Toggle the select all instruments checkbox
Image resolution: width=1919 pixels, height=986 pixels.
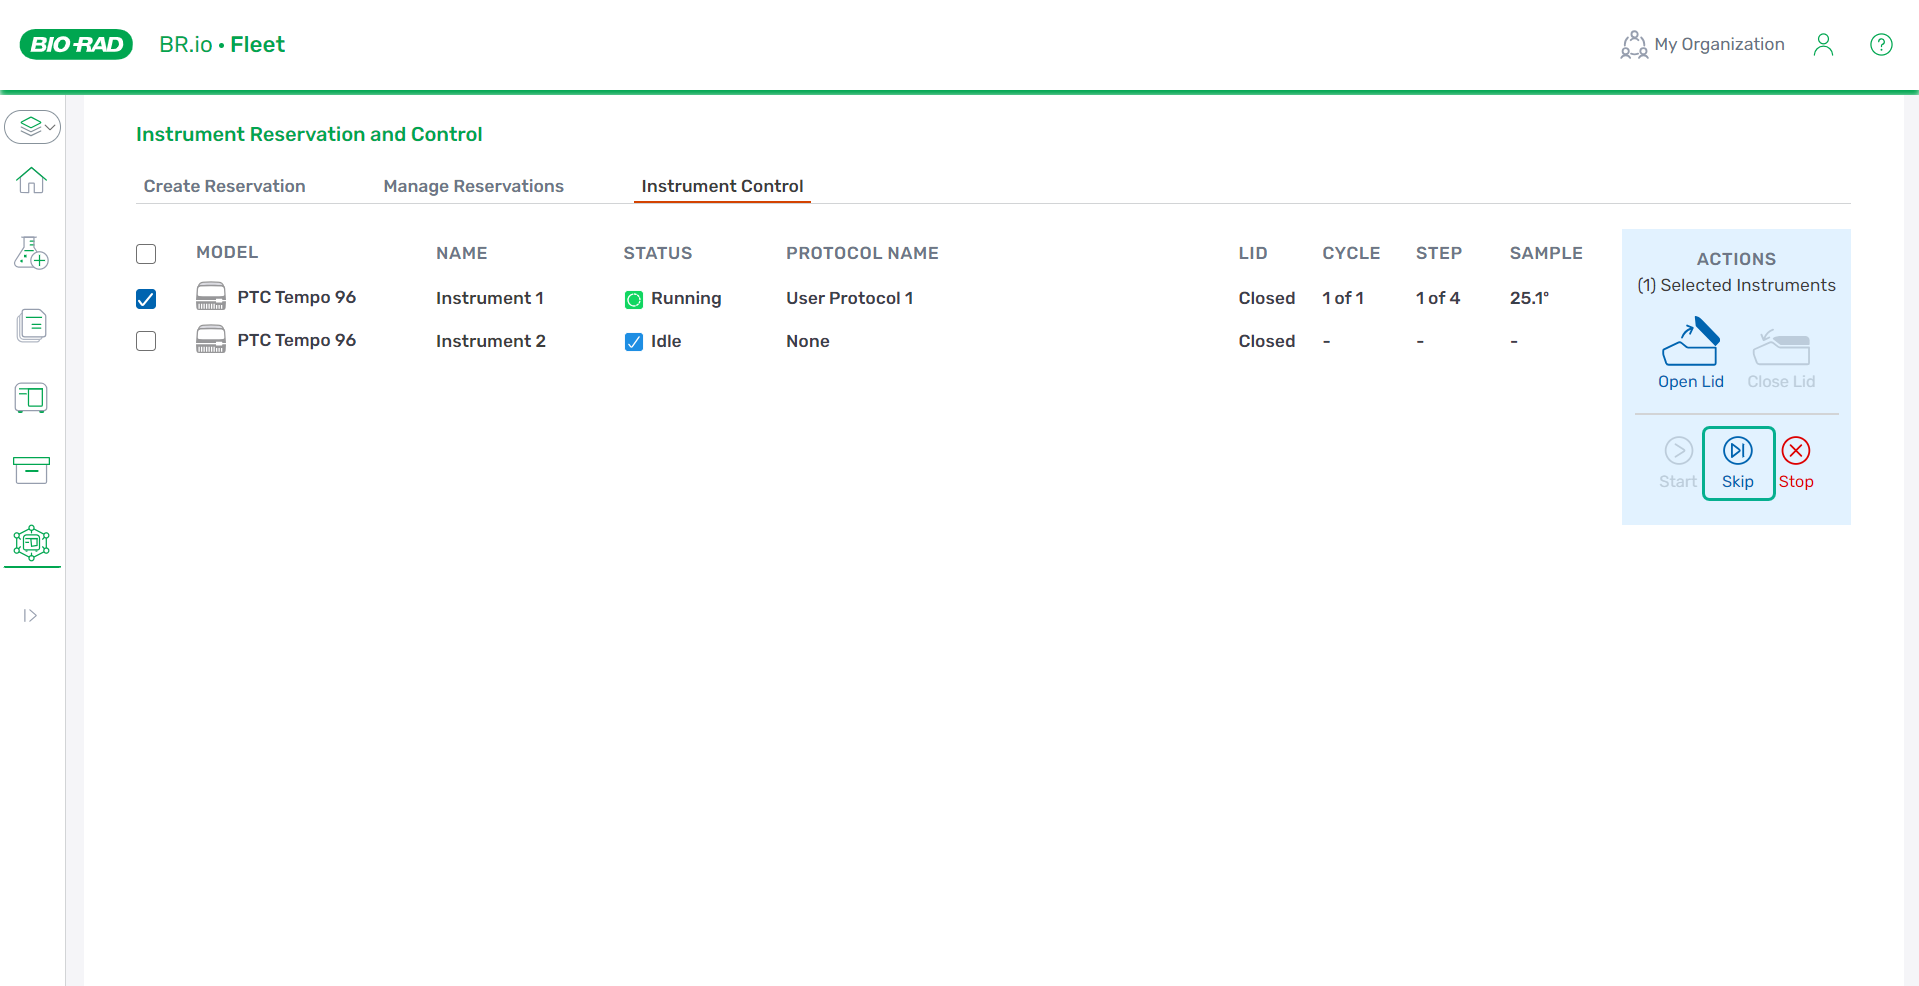click(146, 254)
